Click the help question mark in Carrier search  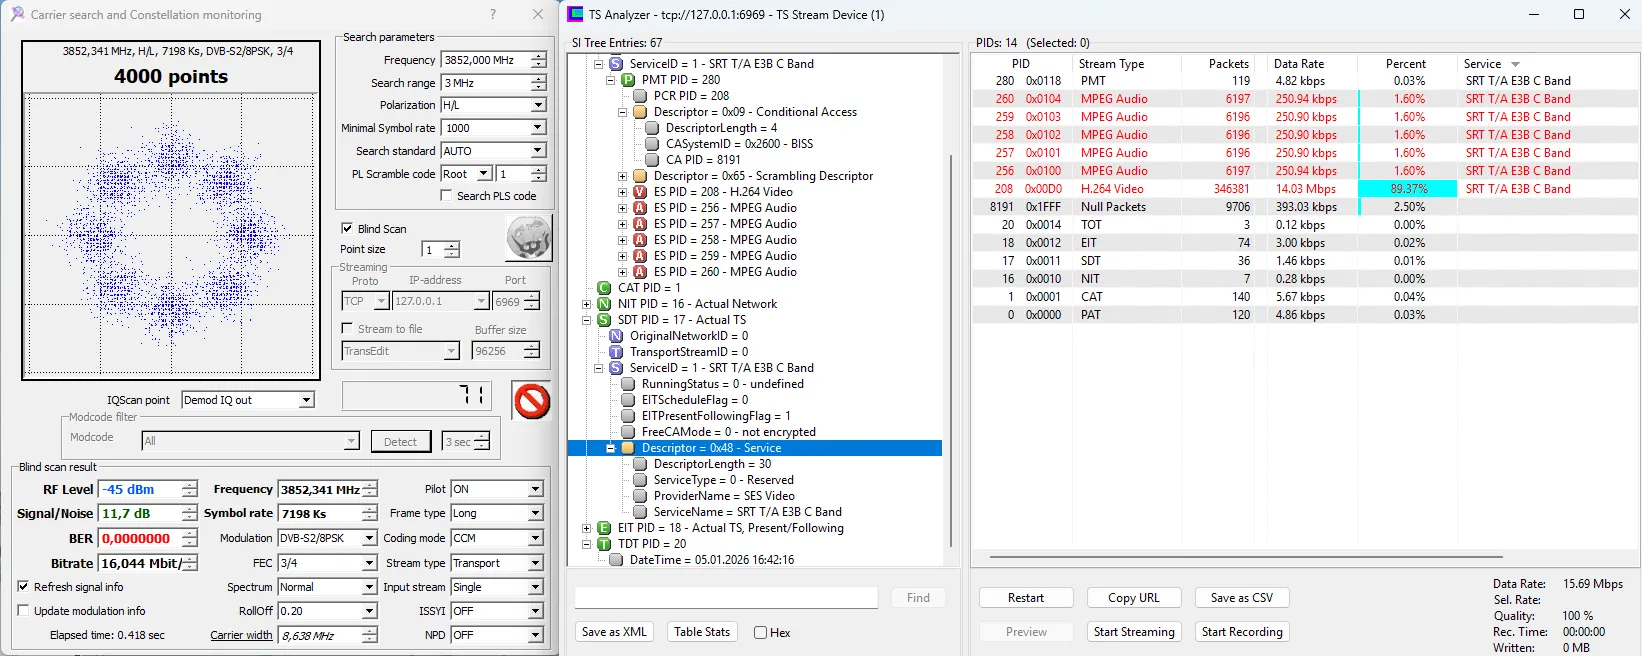(x=492, y=14)
